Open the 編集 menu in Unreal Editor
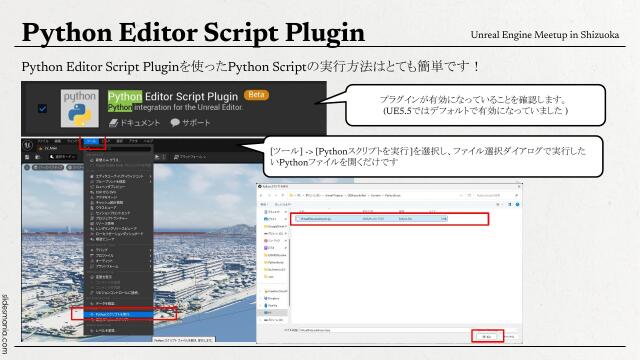The image size is (640, 360). [x=58, y=141]
